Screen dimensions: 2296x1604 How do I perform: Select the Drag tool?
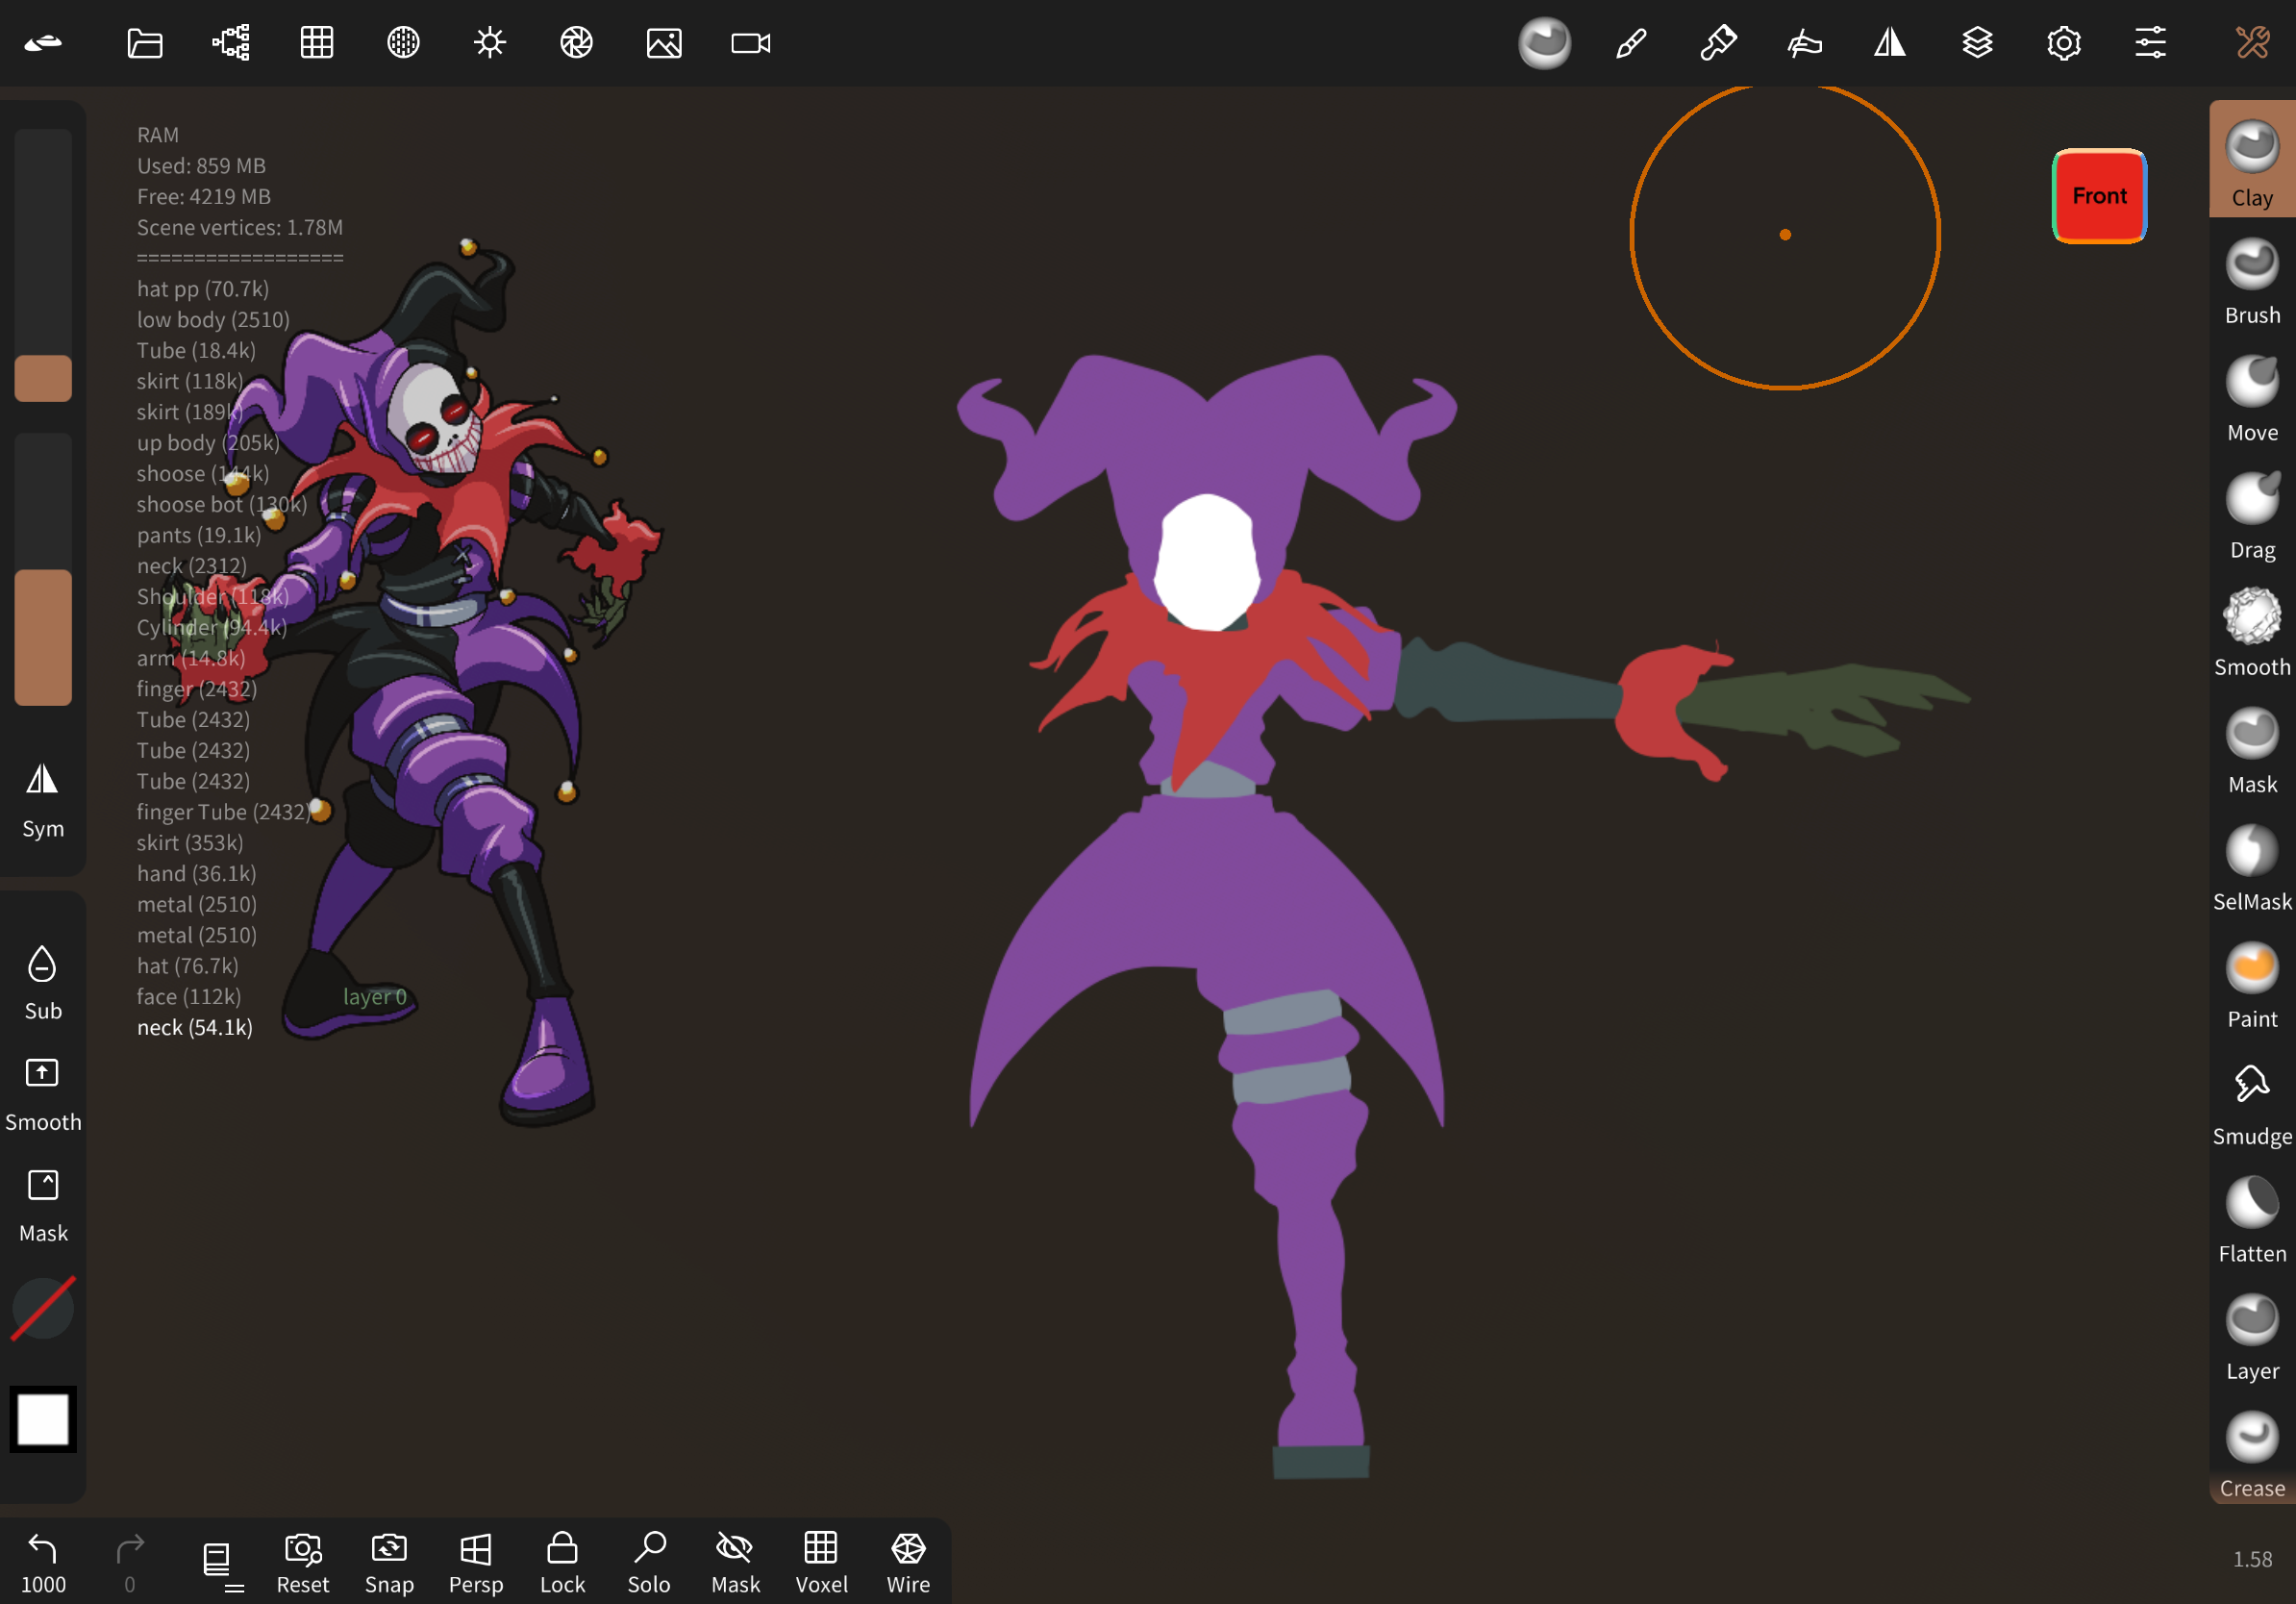(2252, 515)
